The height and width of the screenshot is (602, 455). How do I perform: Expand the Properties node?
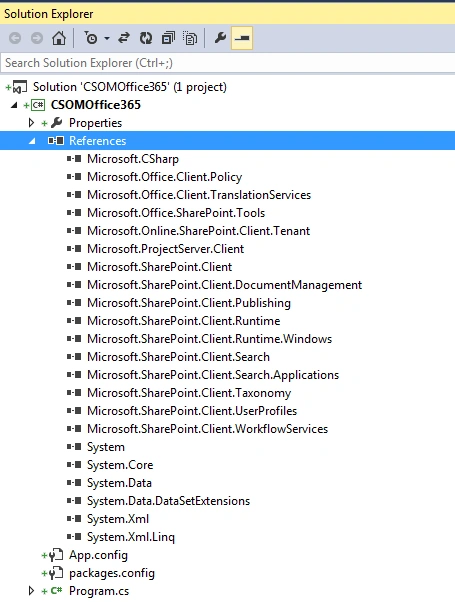tap(31, 123)
